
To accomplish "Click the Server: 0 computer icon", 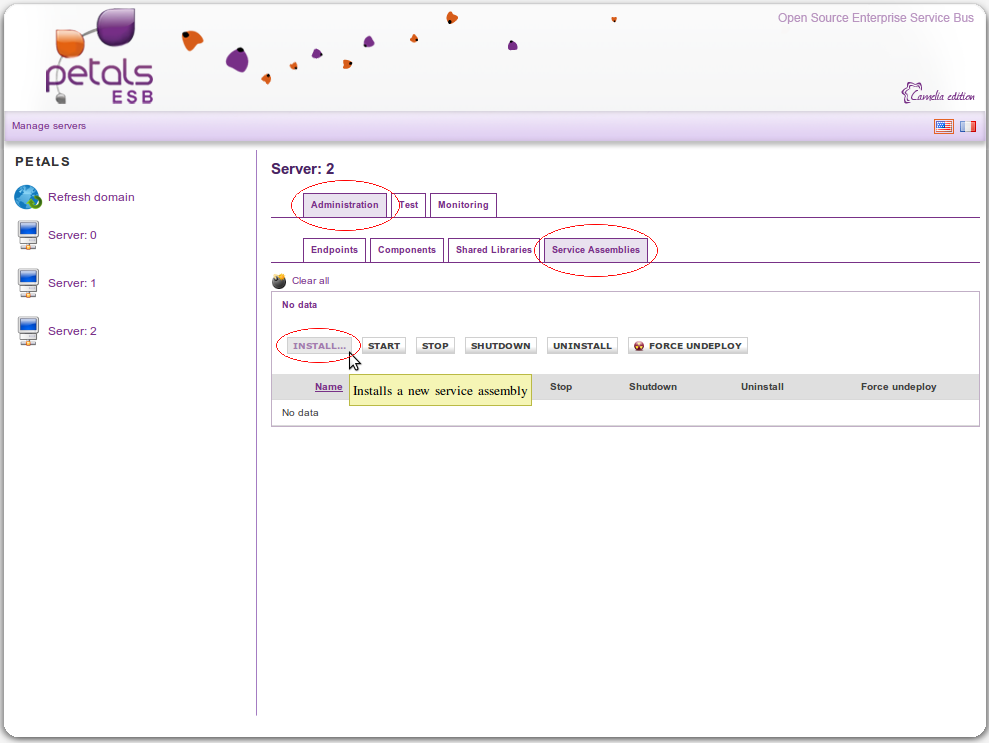I will pos(28,236).
